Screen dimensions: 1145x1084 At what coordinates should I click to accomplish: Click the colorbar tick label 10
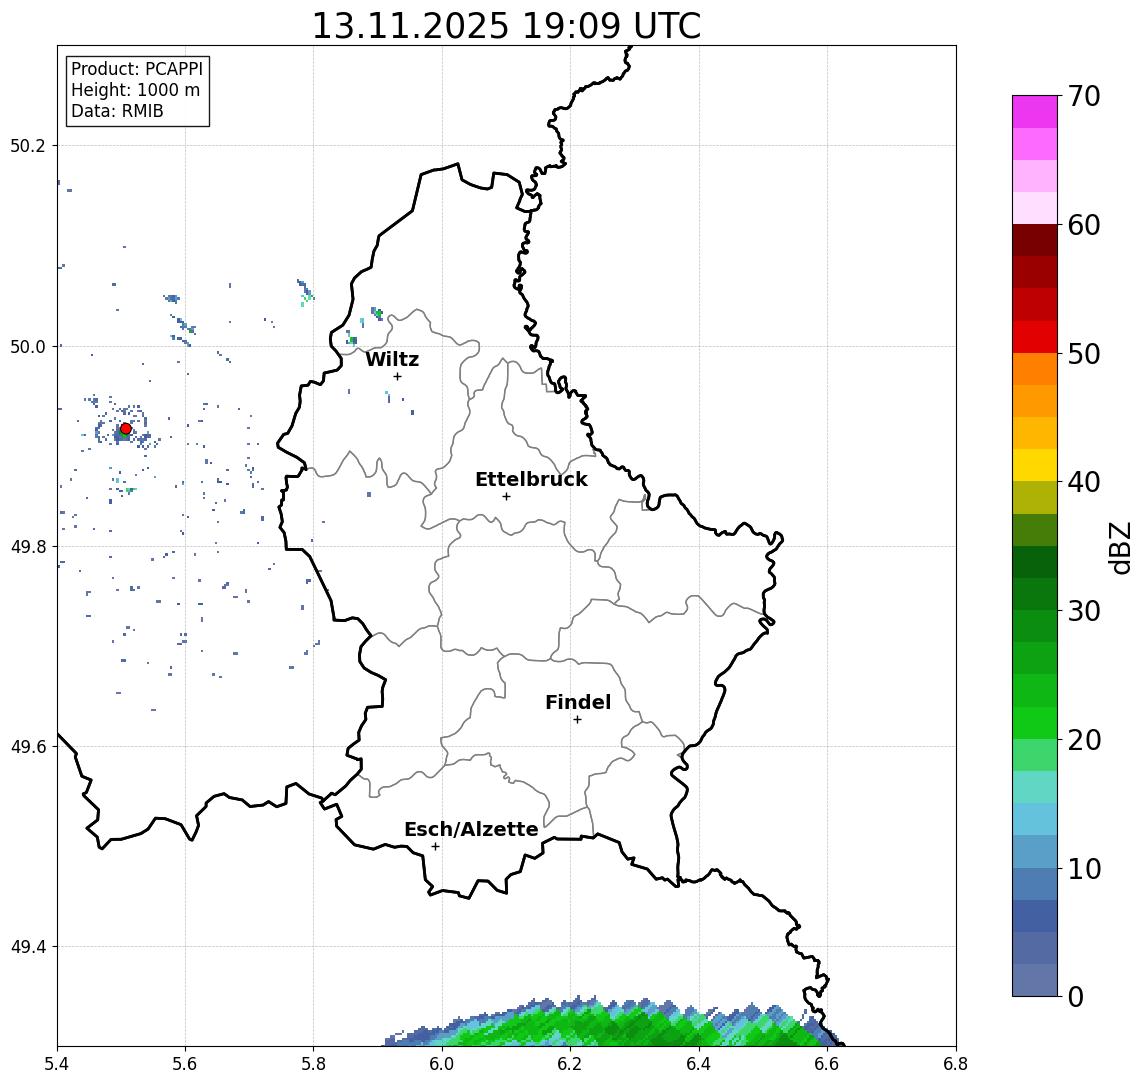[x=1084, y=869]
